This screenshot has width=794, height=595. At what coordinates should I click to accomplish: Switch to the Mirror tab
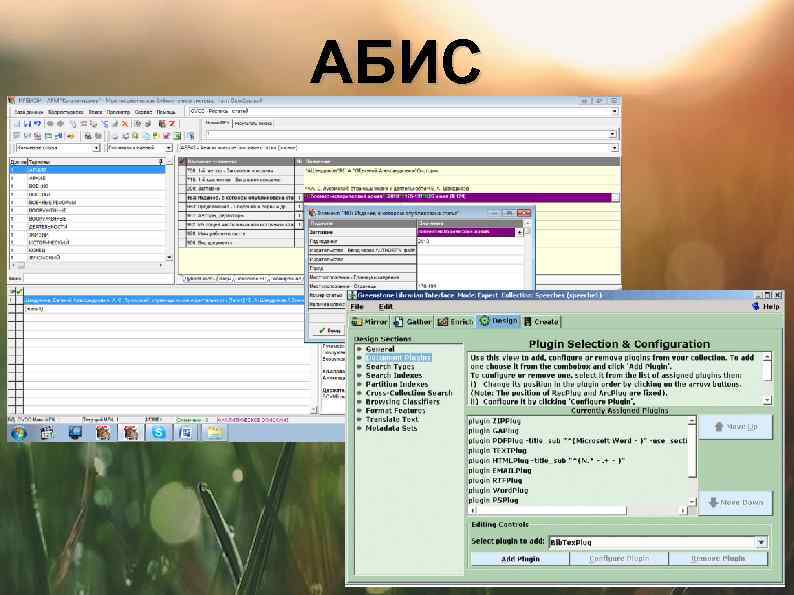(370, 322)
